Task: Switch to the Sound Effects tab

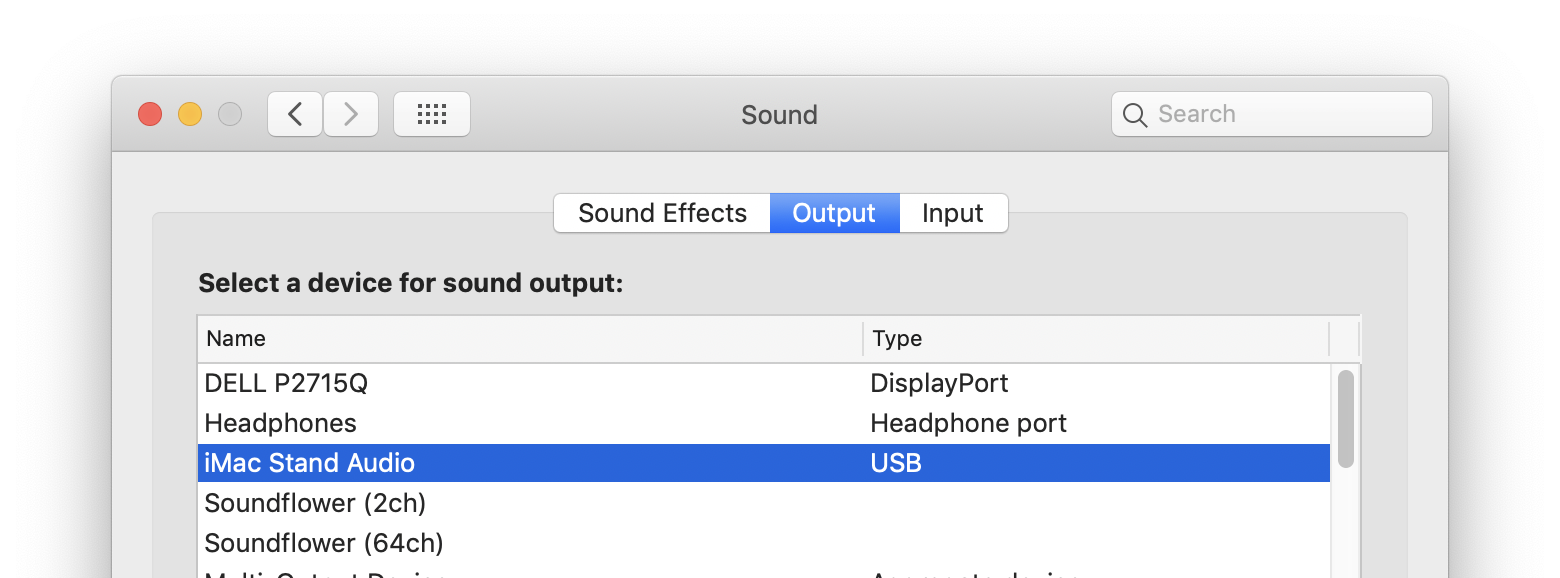Action: (662, 213)
